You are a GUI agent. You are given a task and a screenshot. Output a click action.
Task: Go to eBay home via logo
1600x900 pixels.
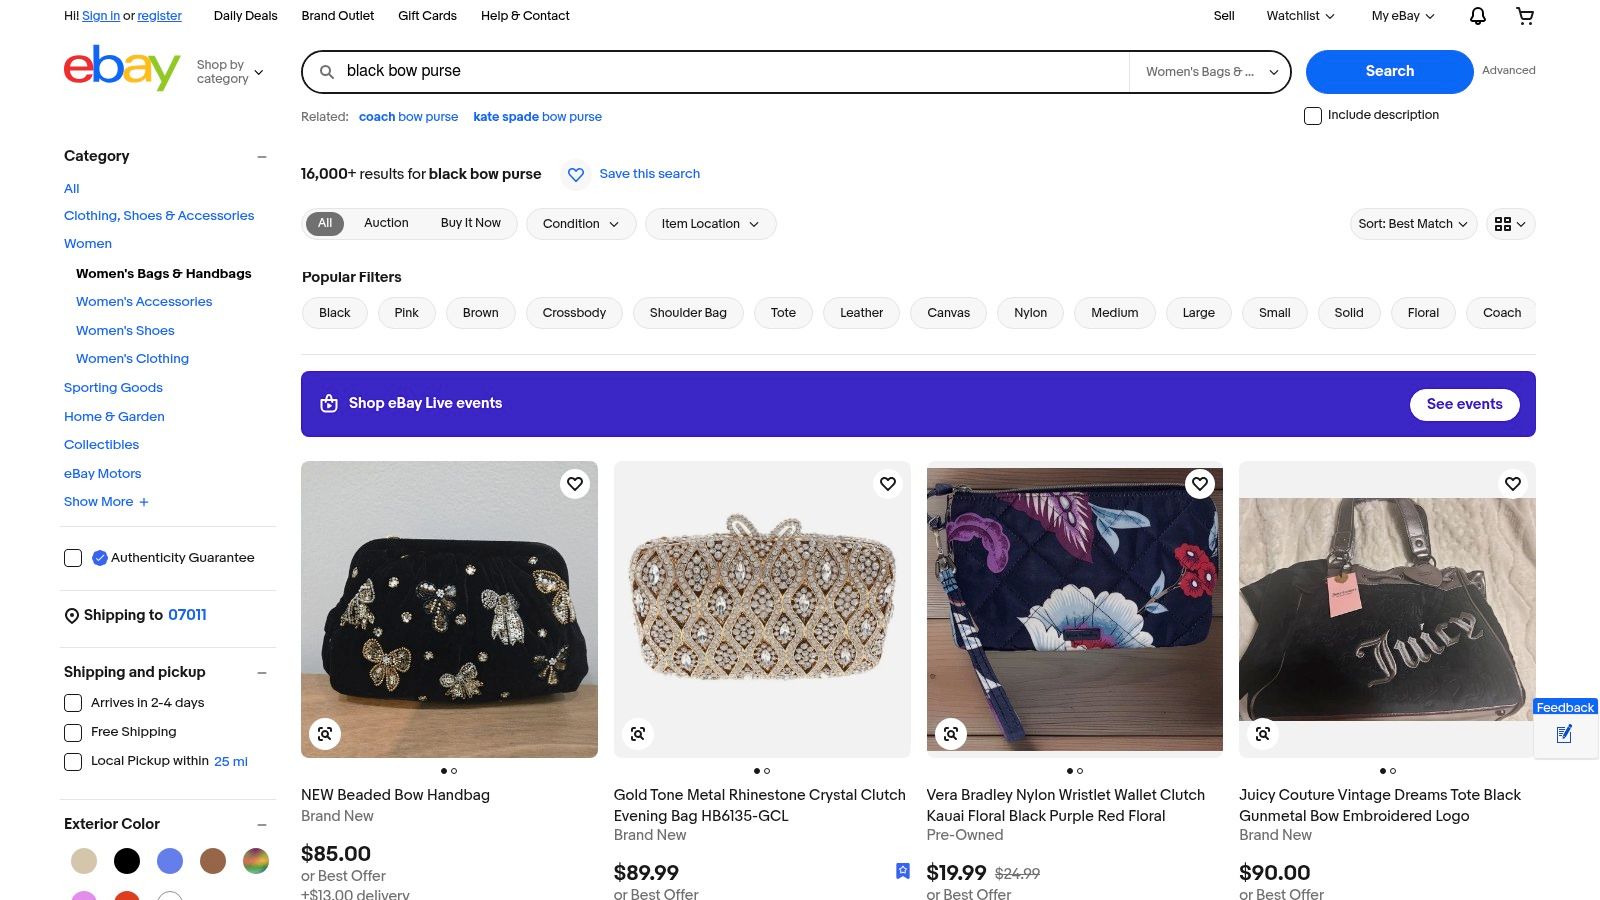click(x=122, y=68)
